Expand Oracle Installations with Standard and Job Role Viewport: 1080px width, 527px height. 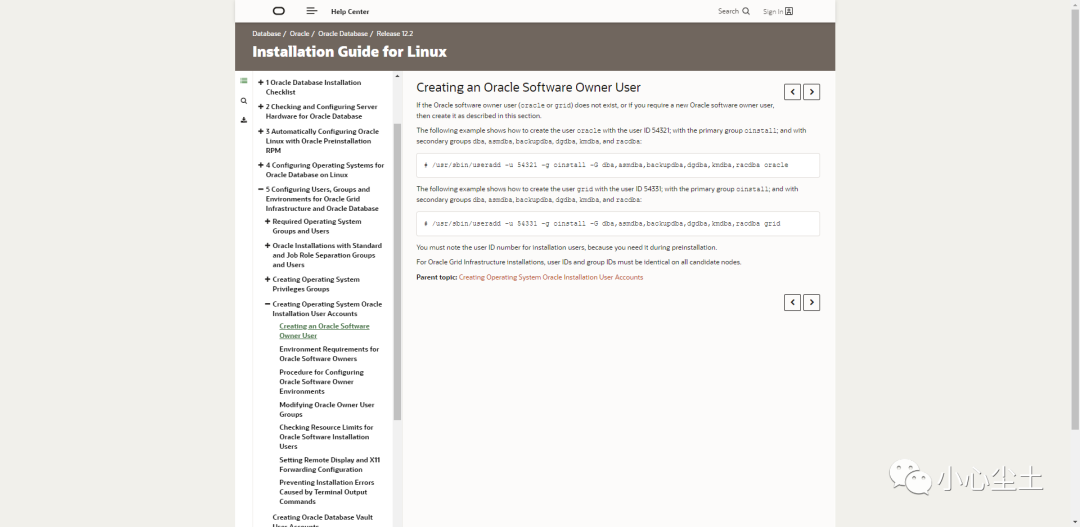[268, 246]
